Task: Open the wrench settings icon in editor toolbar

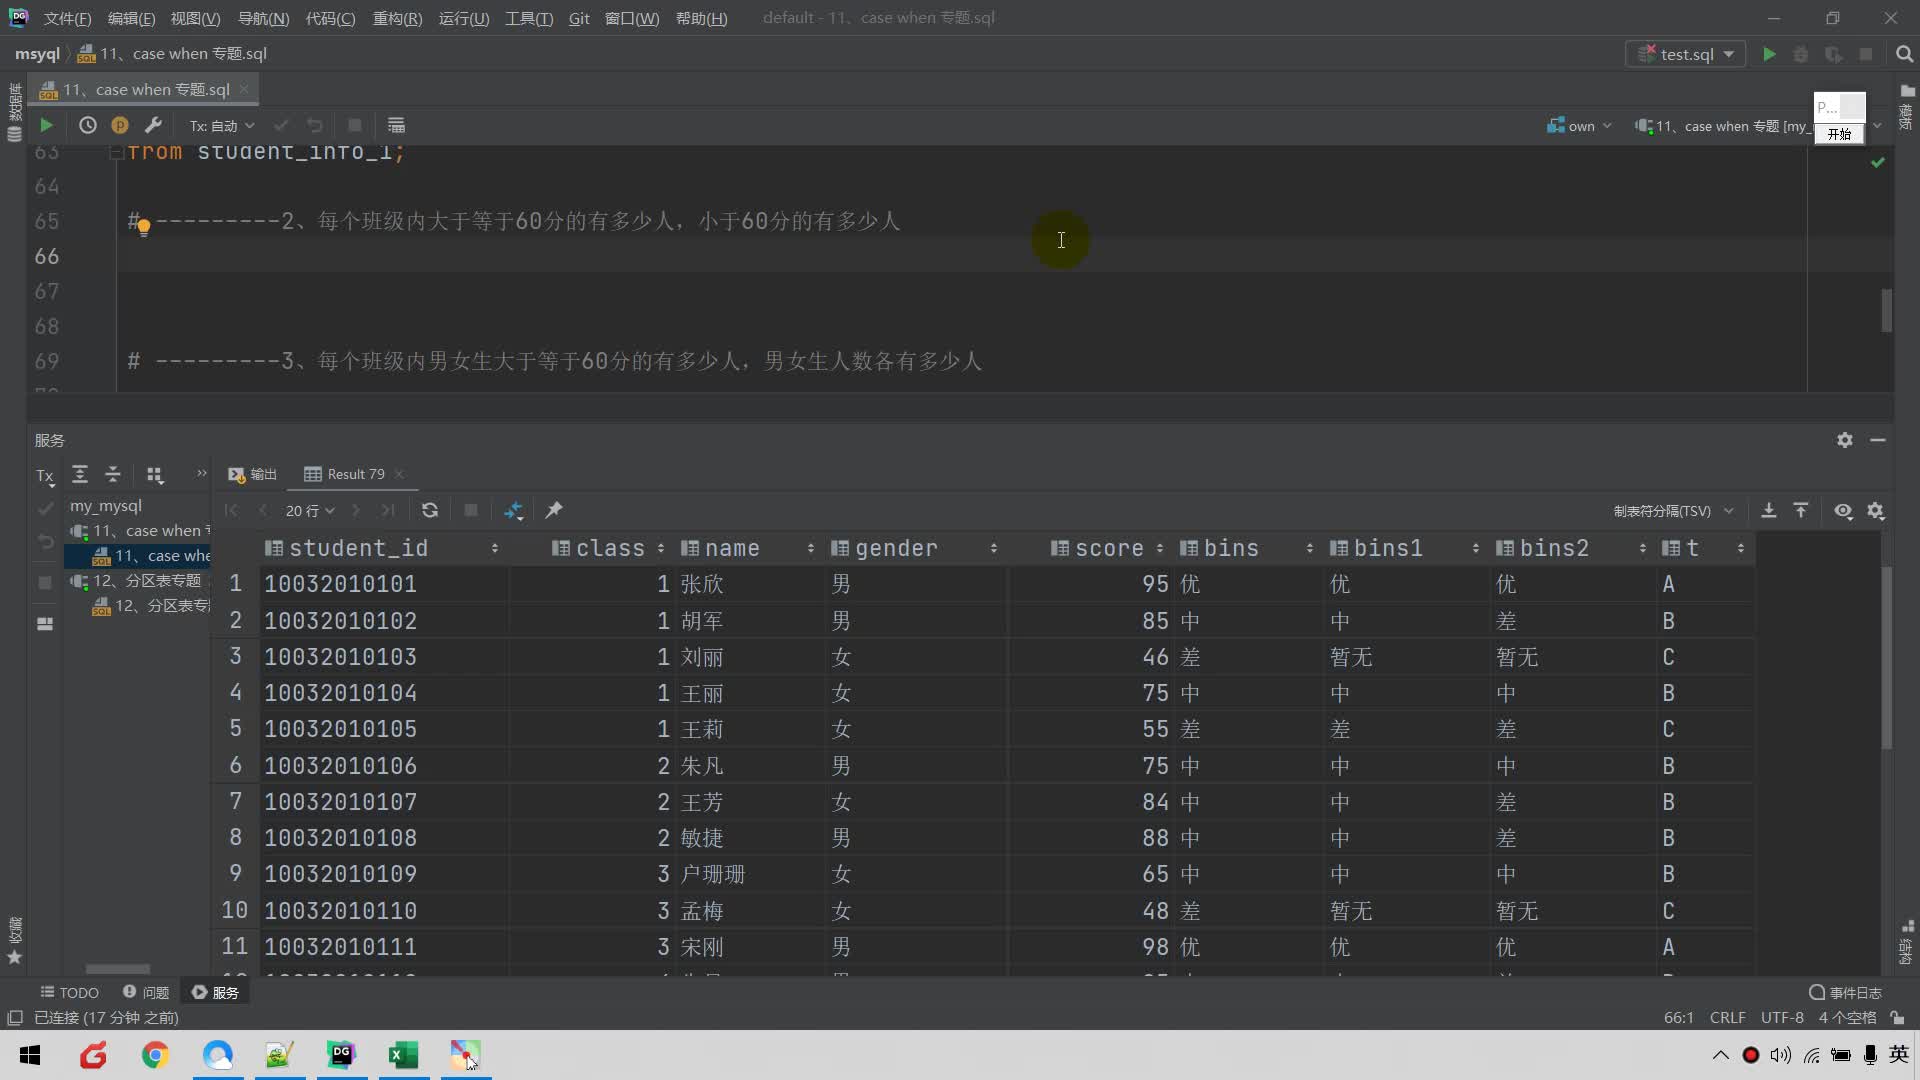Action: click(153, 125)
